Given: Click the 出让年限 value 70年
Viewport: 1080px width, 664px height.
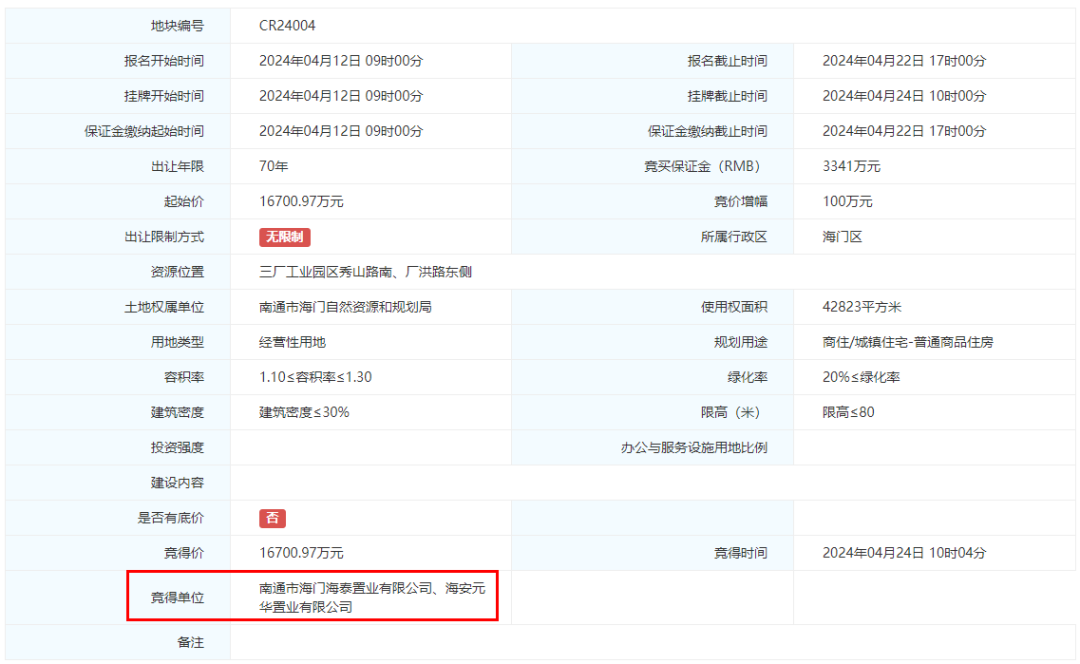Looking at the screenshot, I should pyautogui.click(x=273, y=166).
